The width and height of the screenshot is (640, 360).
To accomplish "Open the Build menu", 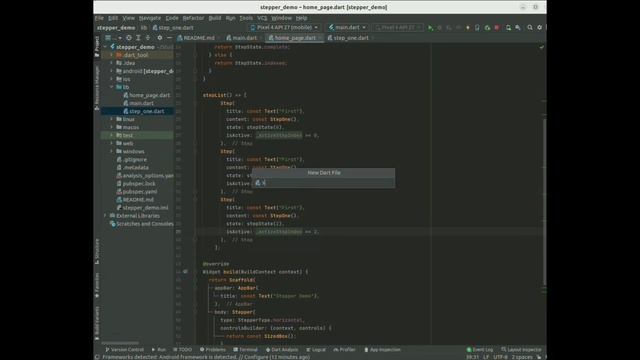I will coord(215,18).
